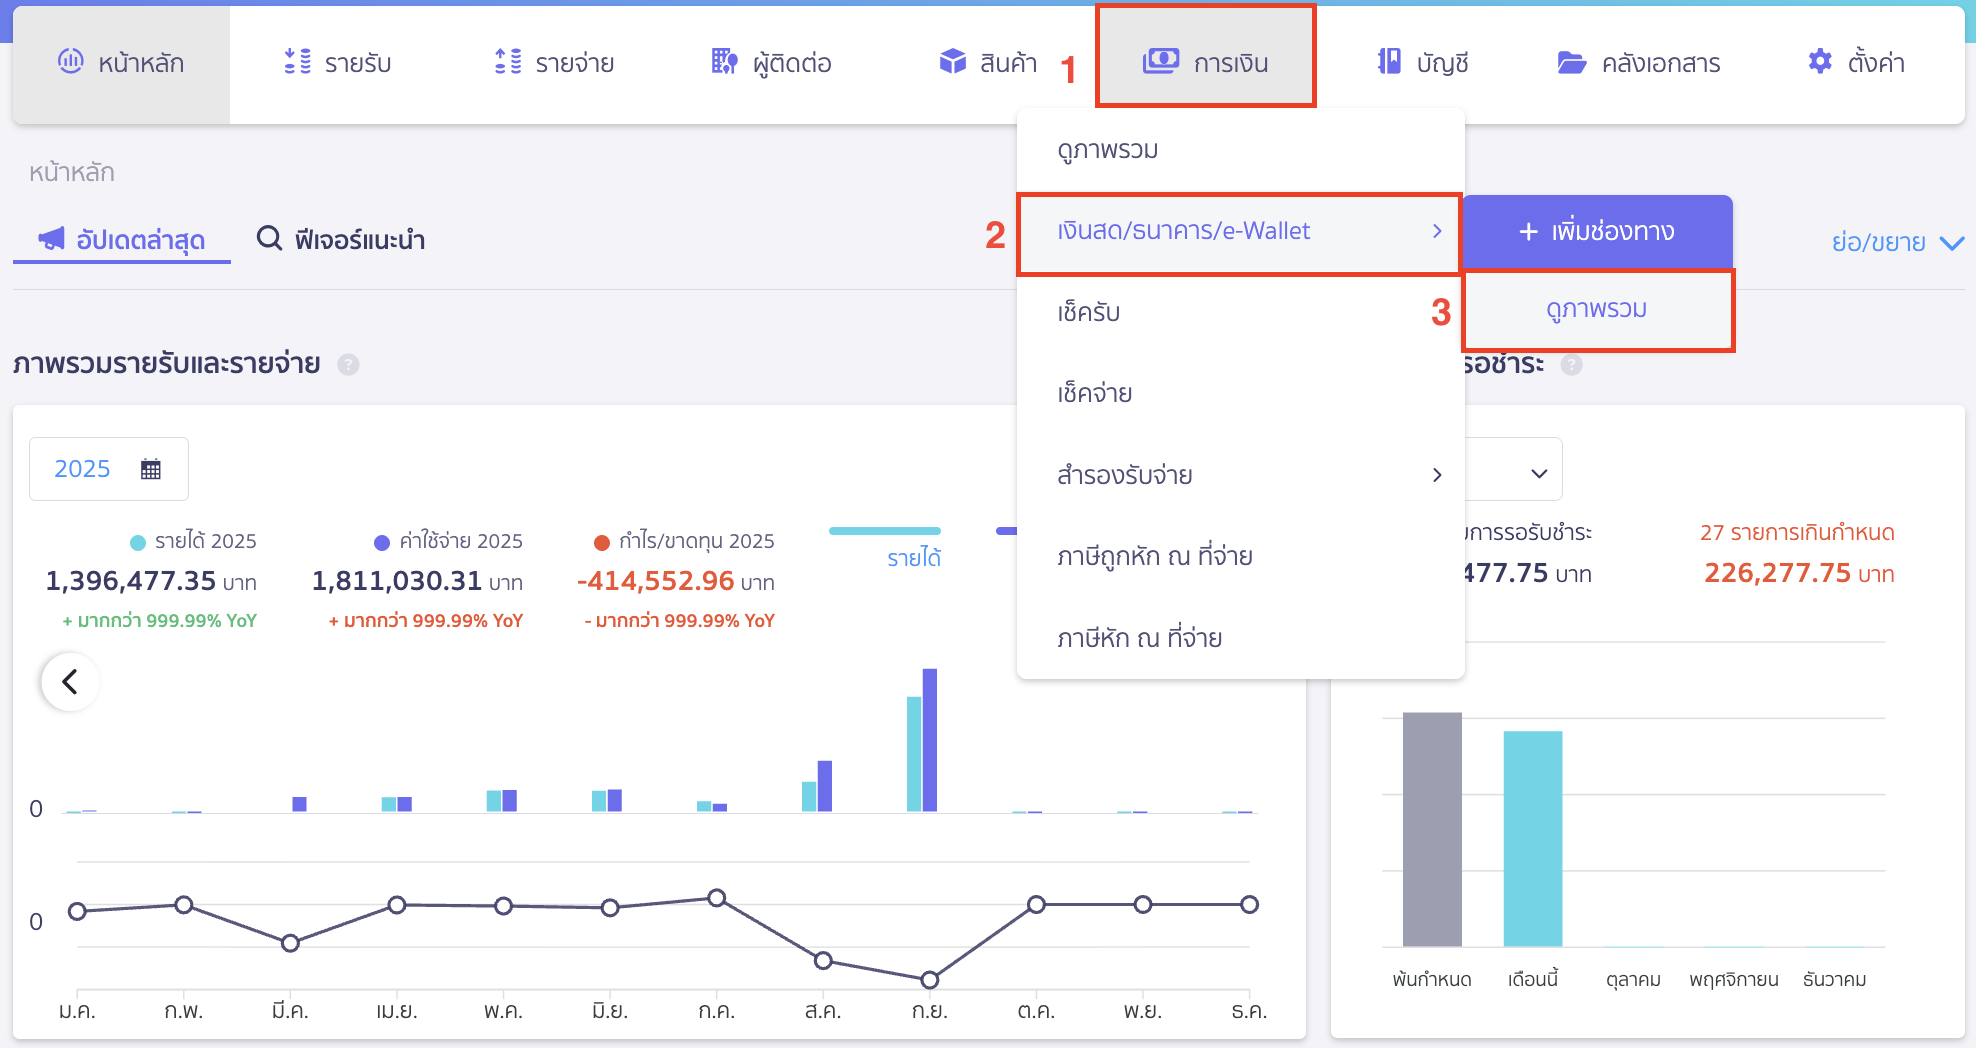
Task: Open the การเงิน finance menu
Action: tap(1205, 57)
